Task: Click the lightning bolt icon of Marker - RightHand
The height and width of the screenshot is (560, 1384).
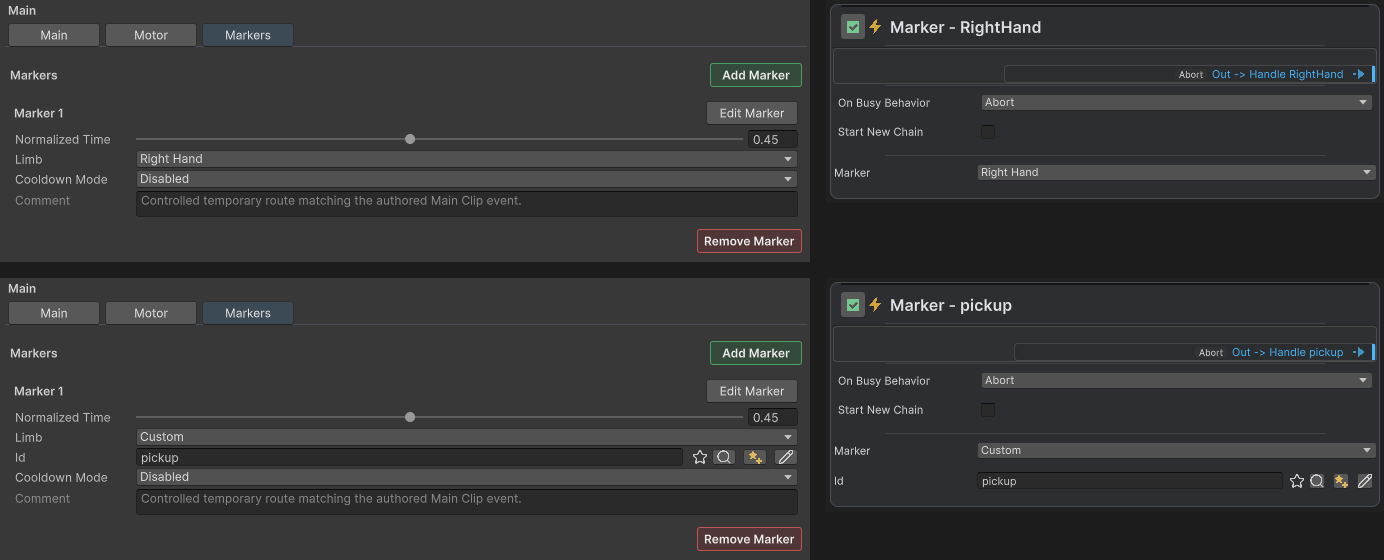Action: coord(875,27)
